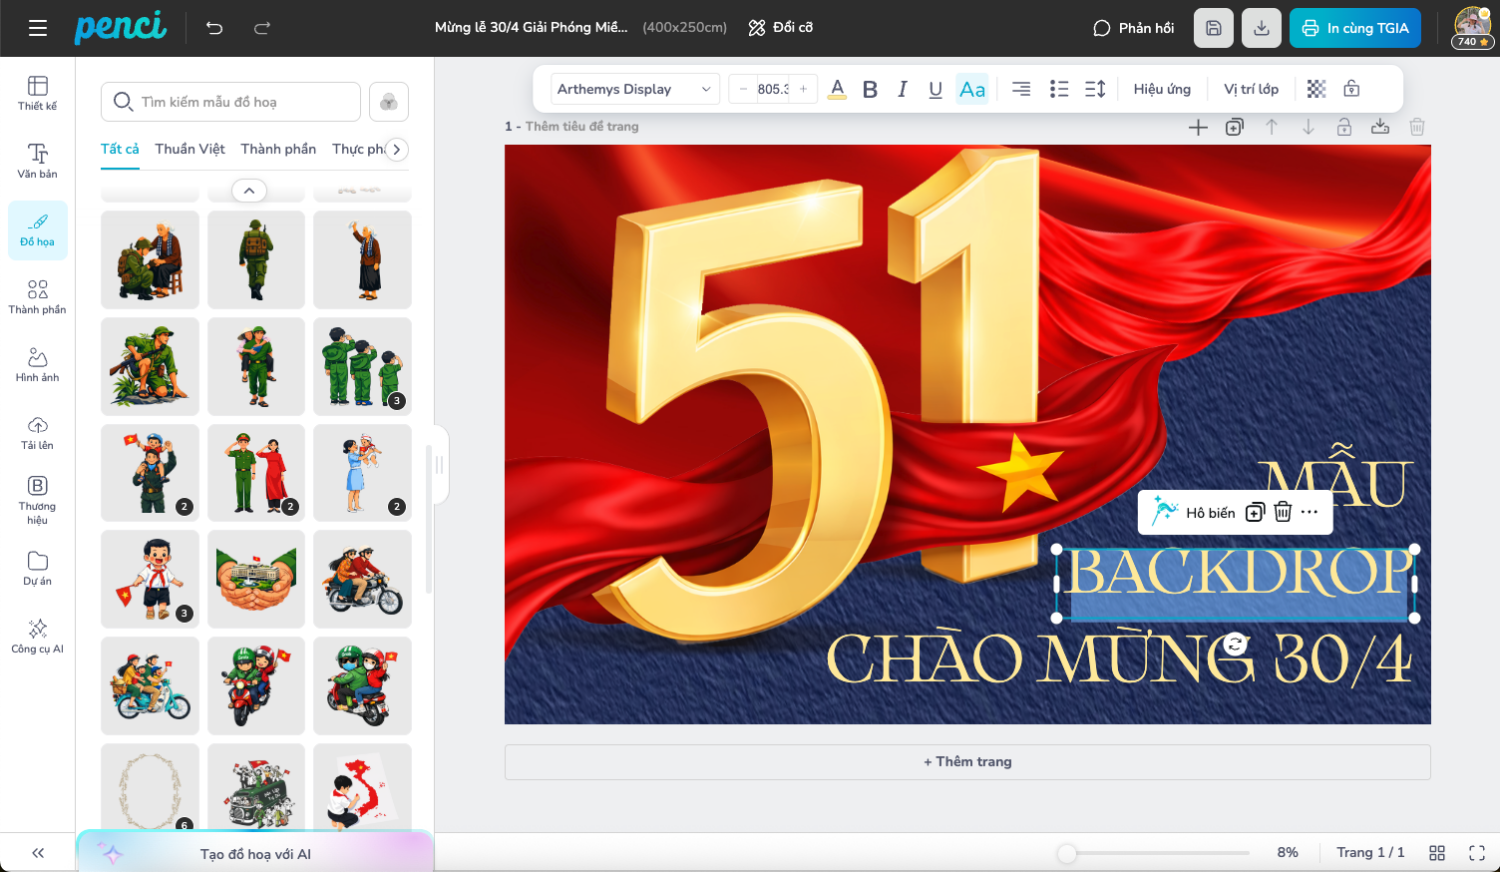Expand more category tabs with right chevron
The height and width of the screenshot is (872, 1500).
pyautogui.click(x=397, y=149)
